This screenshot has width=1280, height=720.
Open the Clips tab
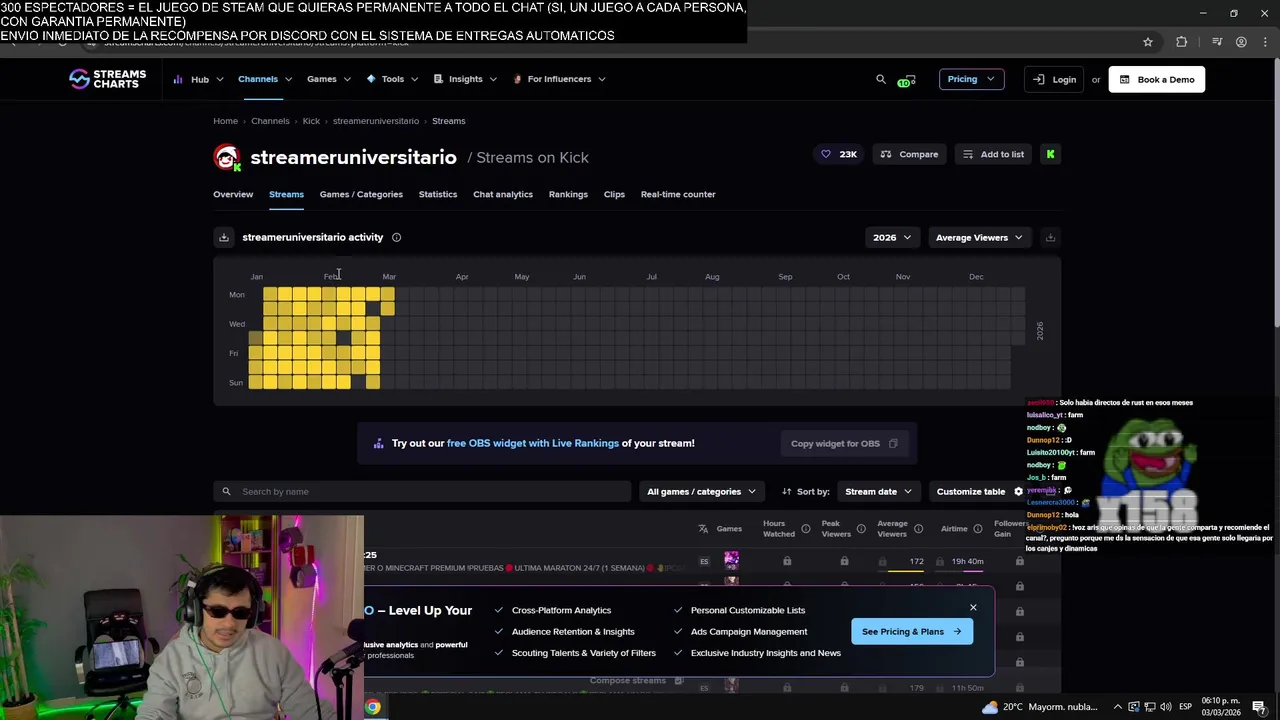coord(614,194)
